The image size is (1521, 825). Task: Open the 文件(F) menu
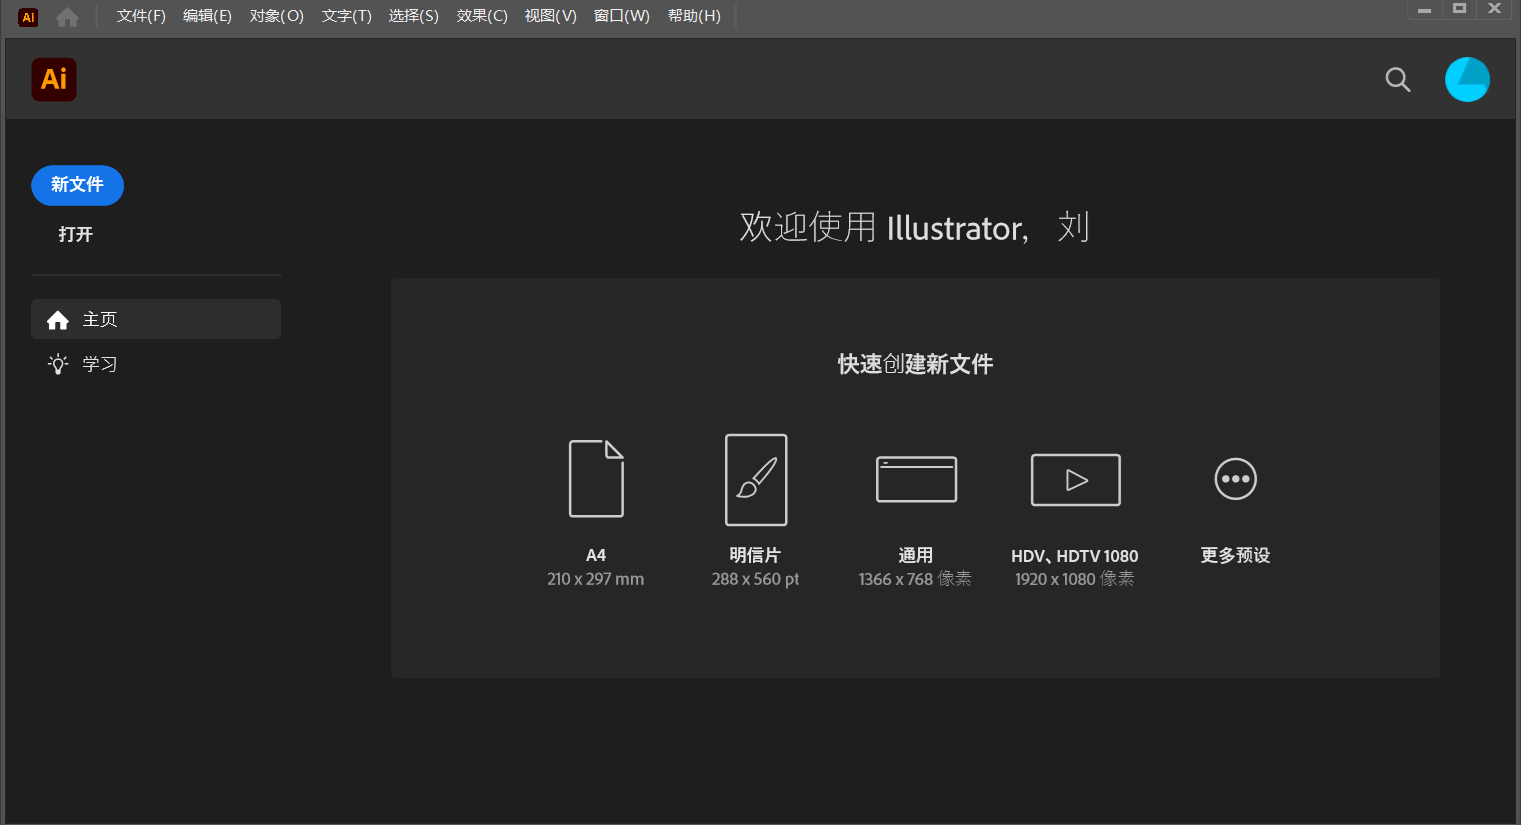[x=141, y=16]
